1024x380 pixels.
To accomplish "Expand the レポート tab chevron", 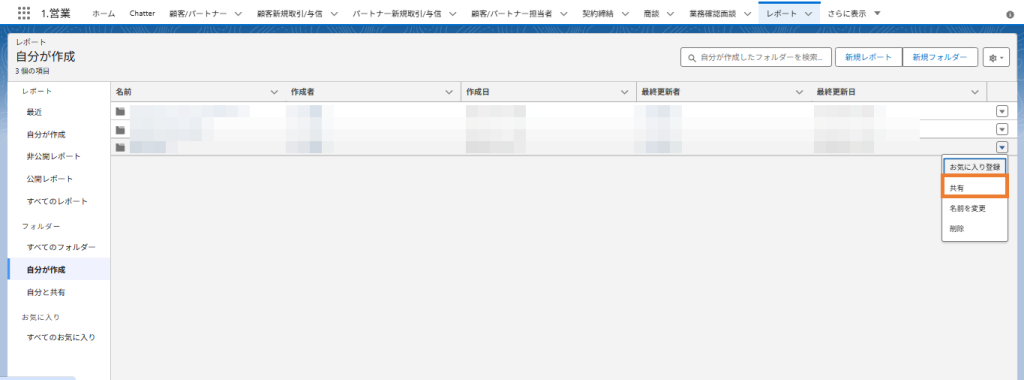I will point(808,14).
